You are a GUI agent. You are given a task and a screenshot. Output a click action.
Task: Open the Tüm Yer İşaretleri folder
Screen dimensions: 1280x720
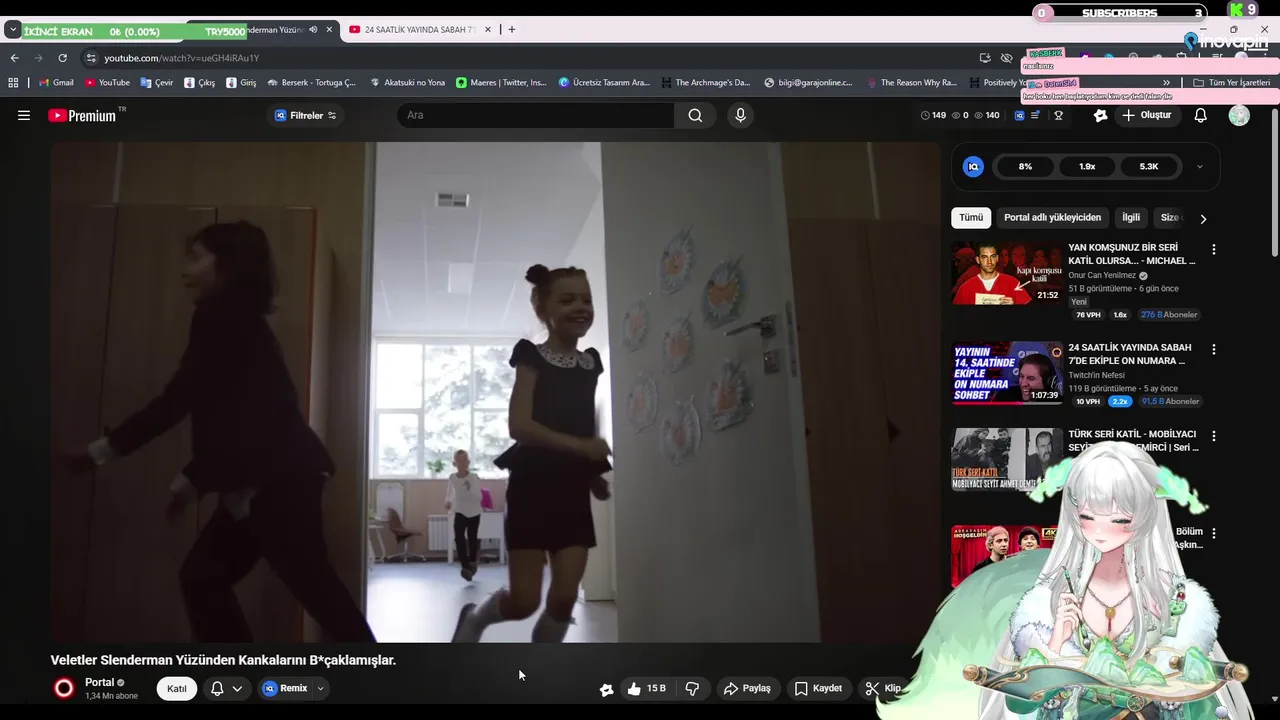[x=1232, y=83]
